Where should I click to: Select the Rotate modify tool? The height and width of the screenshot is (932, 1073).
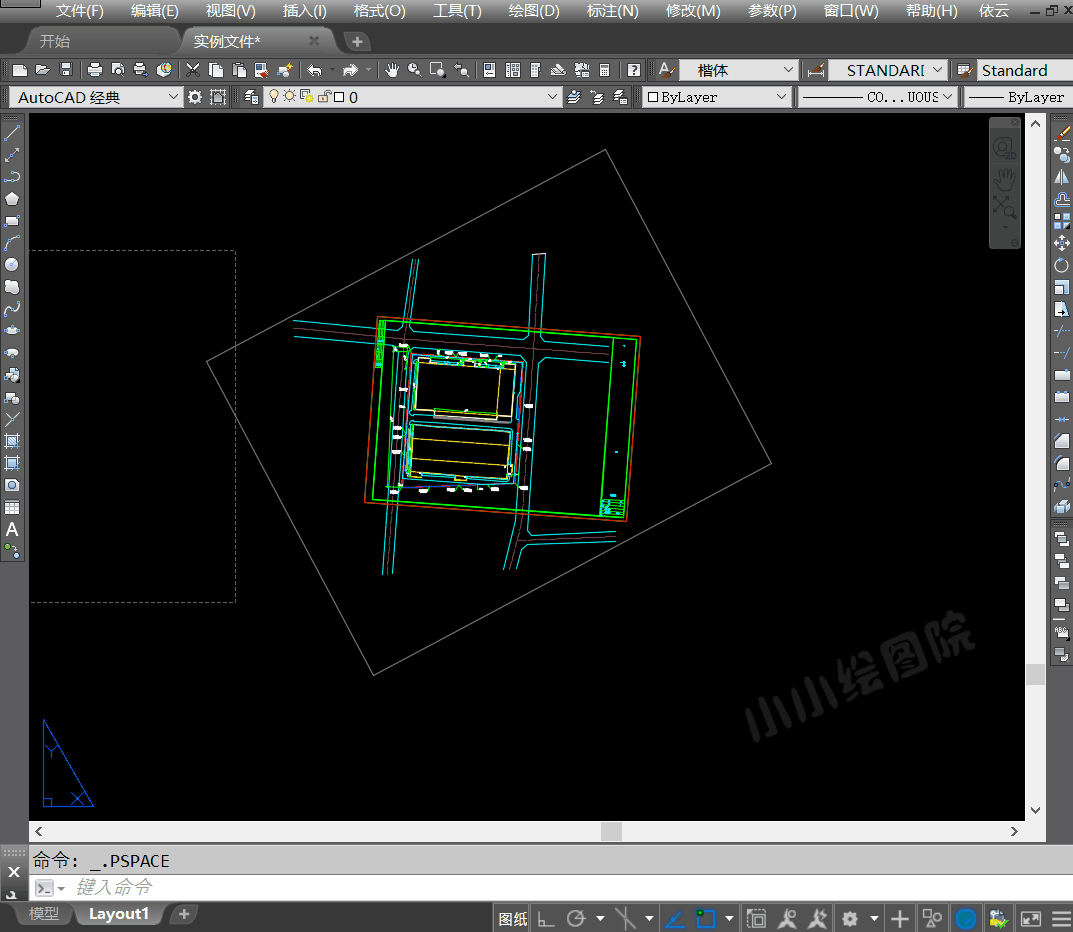tap(1062, 265)
